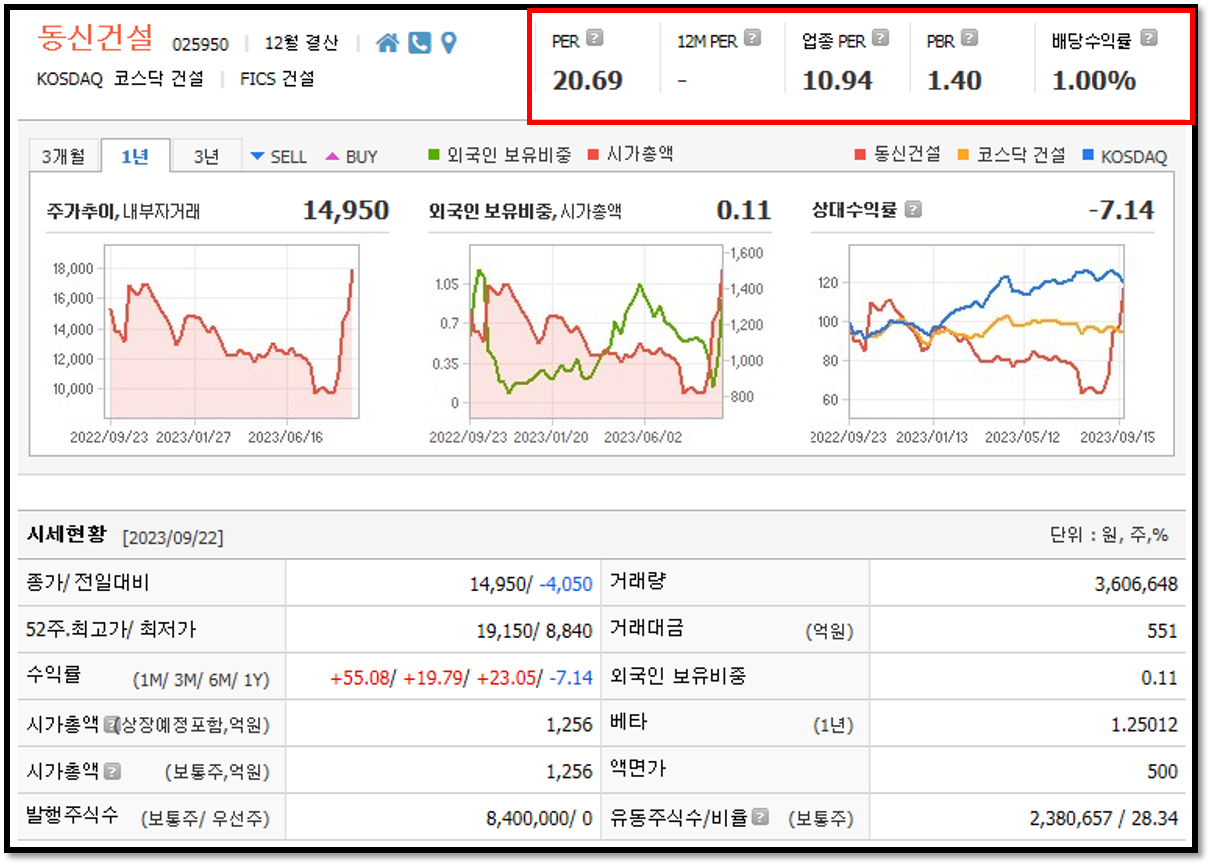Click the +55.08 one-month return
This screenshot has height=866, width=1211.
tap(360, 678)
